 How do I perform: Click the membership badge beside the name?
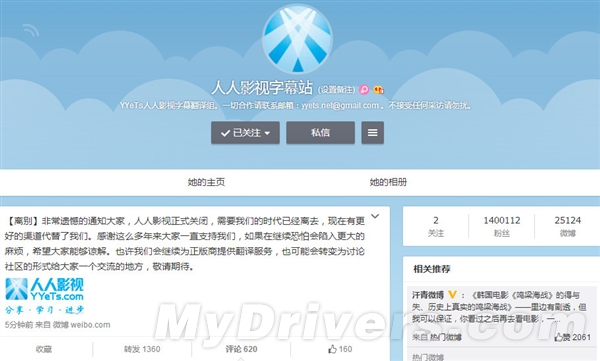click(378, 90)
